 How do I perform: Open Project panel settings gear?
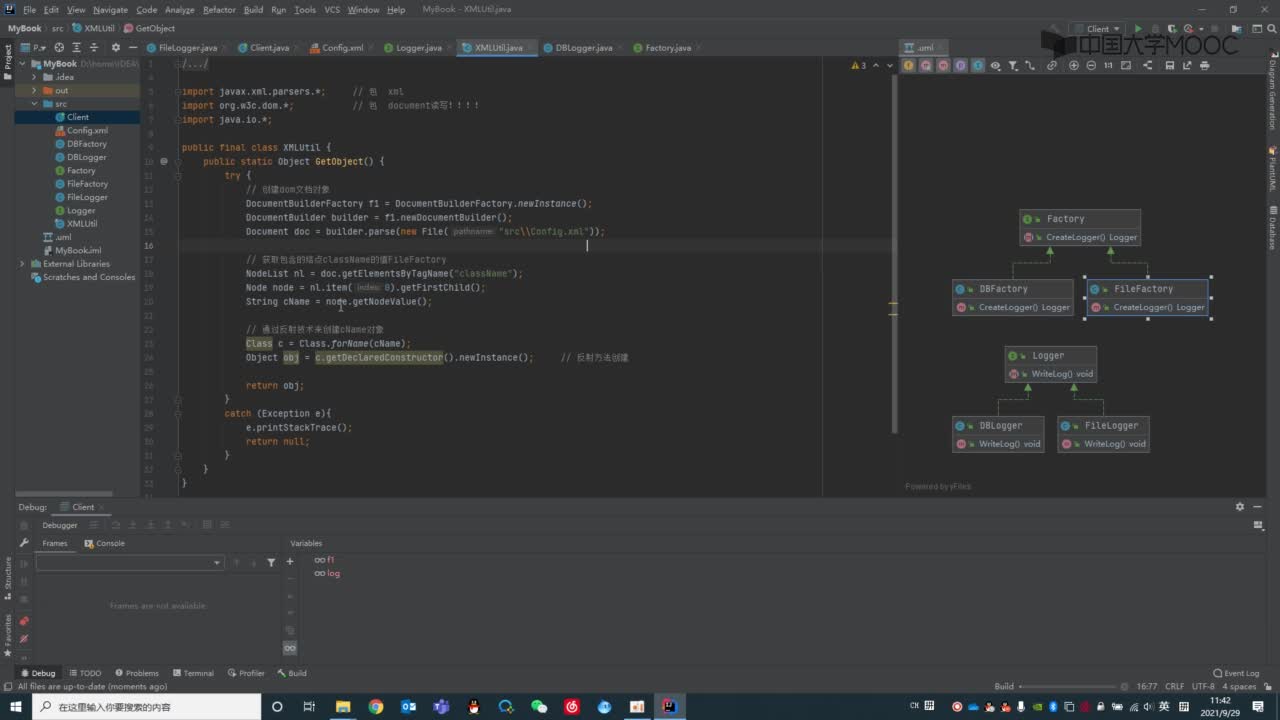(x=115, y=47)
